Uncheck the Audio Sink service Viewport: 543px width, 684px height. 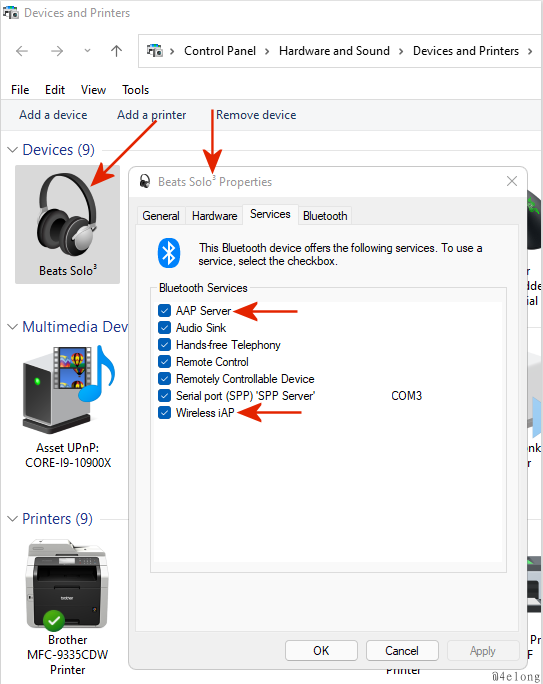[164, 328]
